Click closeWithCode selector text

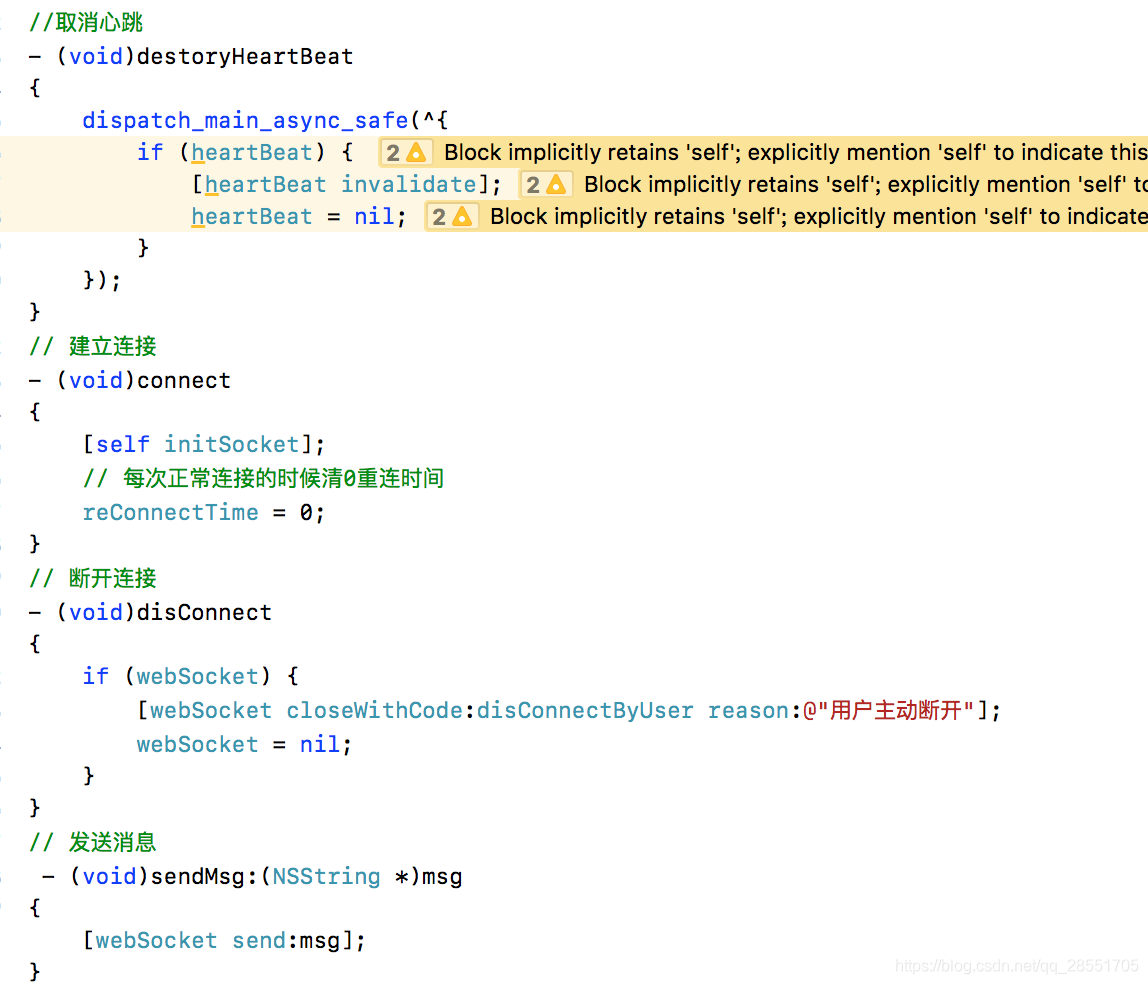[374, 710]
